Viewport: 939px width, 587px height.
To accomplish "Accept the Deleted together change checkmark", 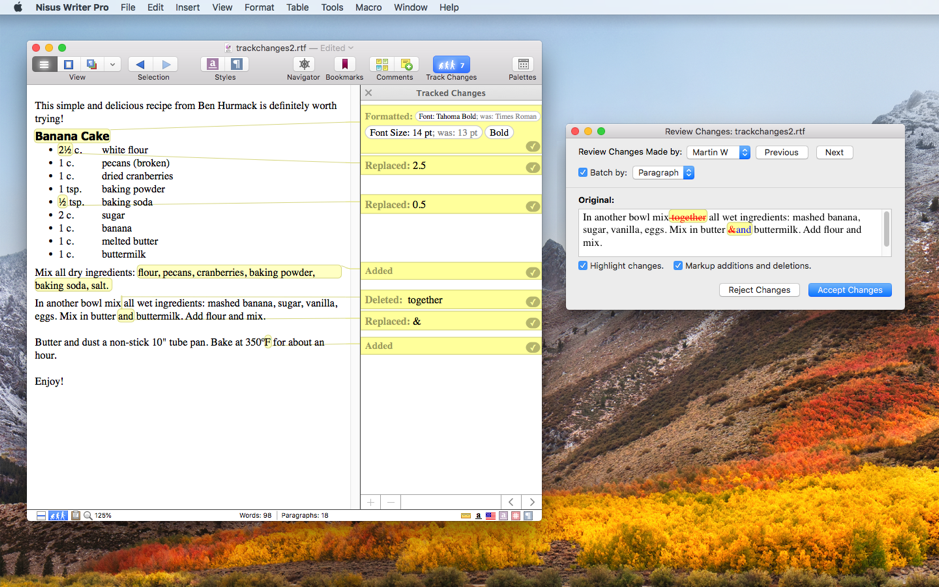I will 532,301.
